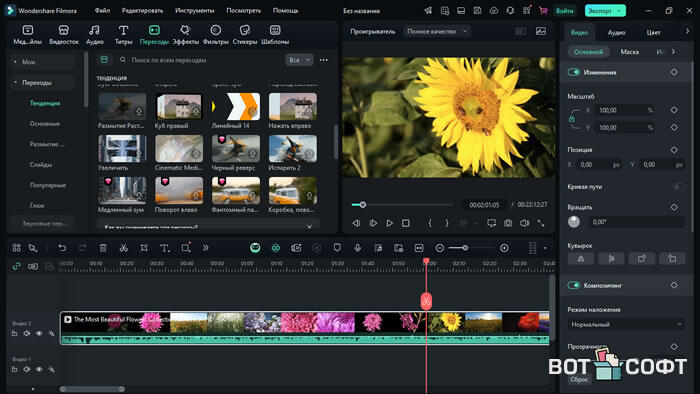Select the Куб правый transition thumbnail

point(179,107)
